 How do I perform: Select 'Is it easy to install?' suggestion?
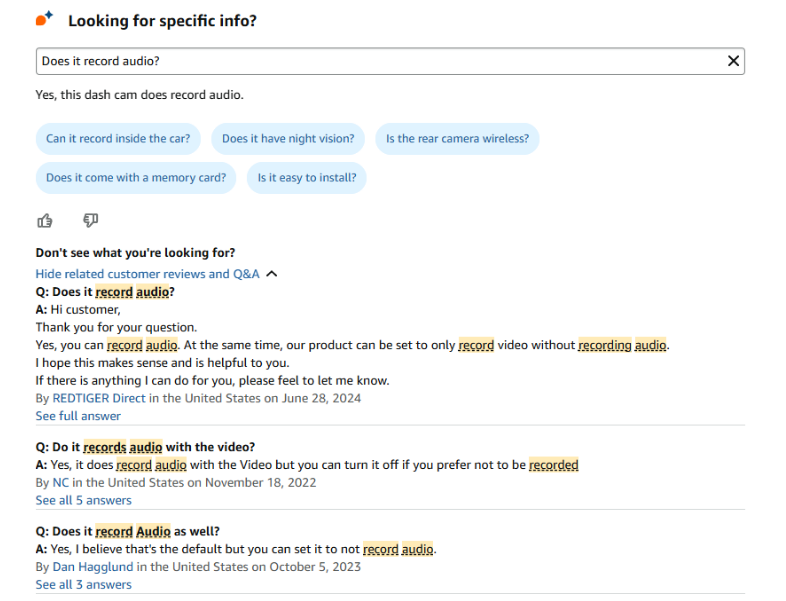coord(307,178)
